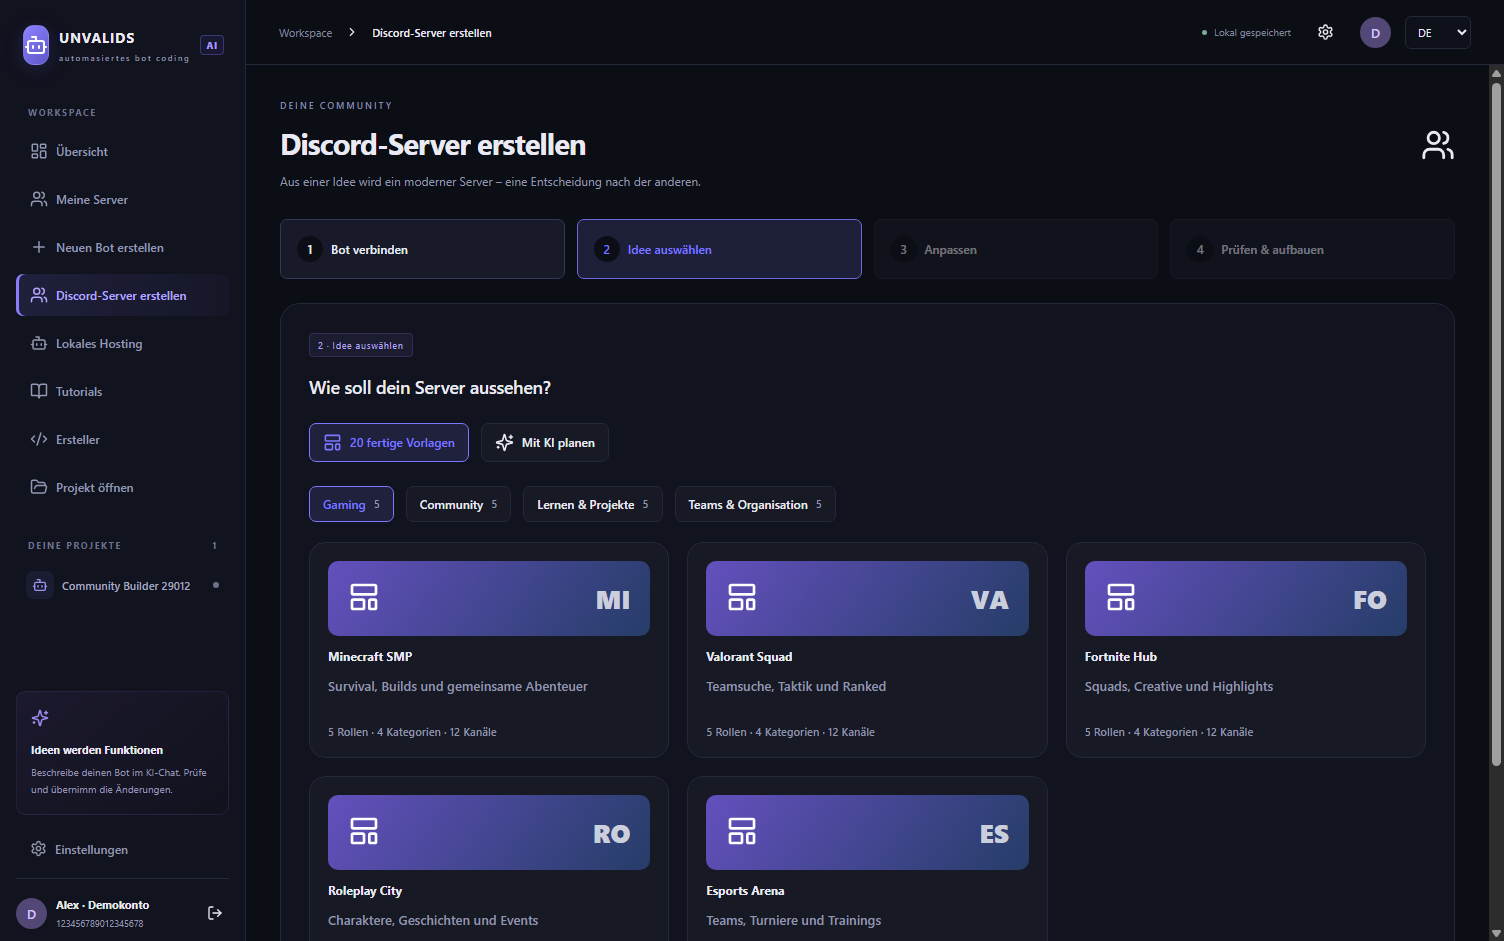Click the Tutorials book icon
1504x941 pixels.
[x=39, y=391]
